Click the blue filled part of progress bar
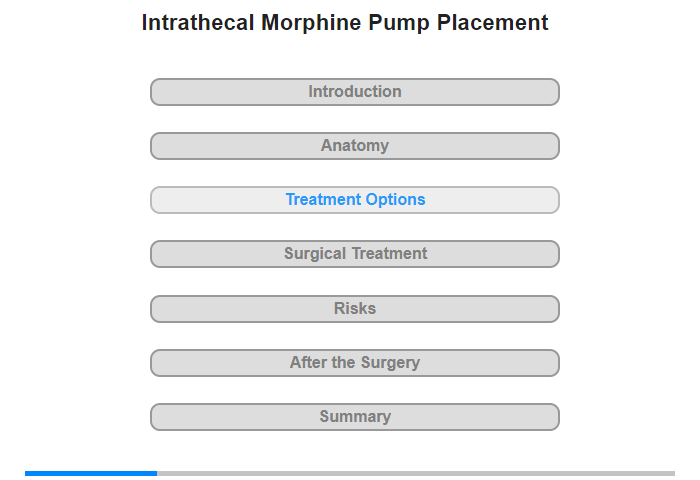 [91, 473]
